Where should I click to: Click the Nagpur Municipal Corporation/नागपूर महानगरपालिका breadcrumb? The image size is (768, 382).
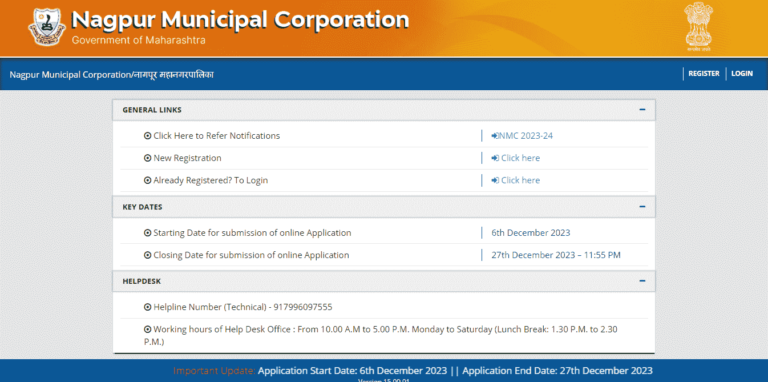[x=112, y=75]
